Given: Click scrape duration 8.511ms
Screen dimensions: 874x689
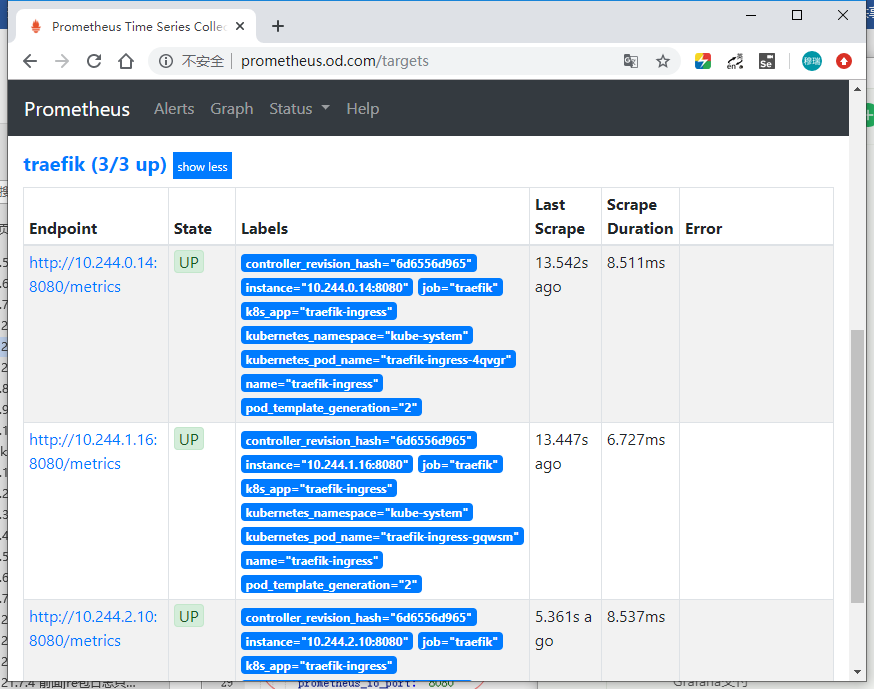Looking at the screenshot, I should click(636, 263).
